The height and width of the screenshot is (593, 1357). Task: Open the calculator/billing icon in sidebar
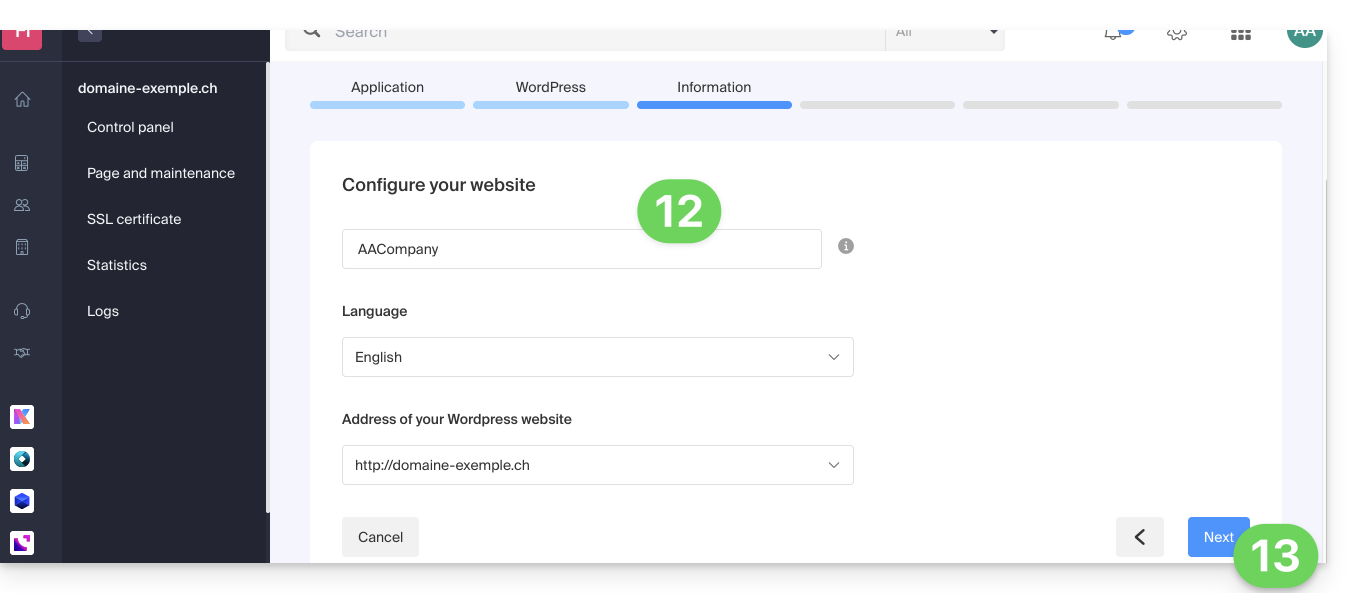[x=22, y=163]
